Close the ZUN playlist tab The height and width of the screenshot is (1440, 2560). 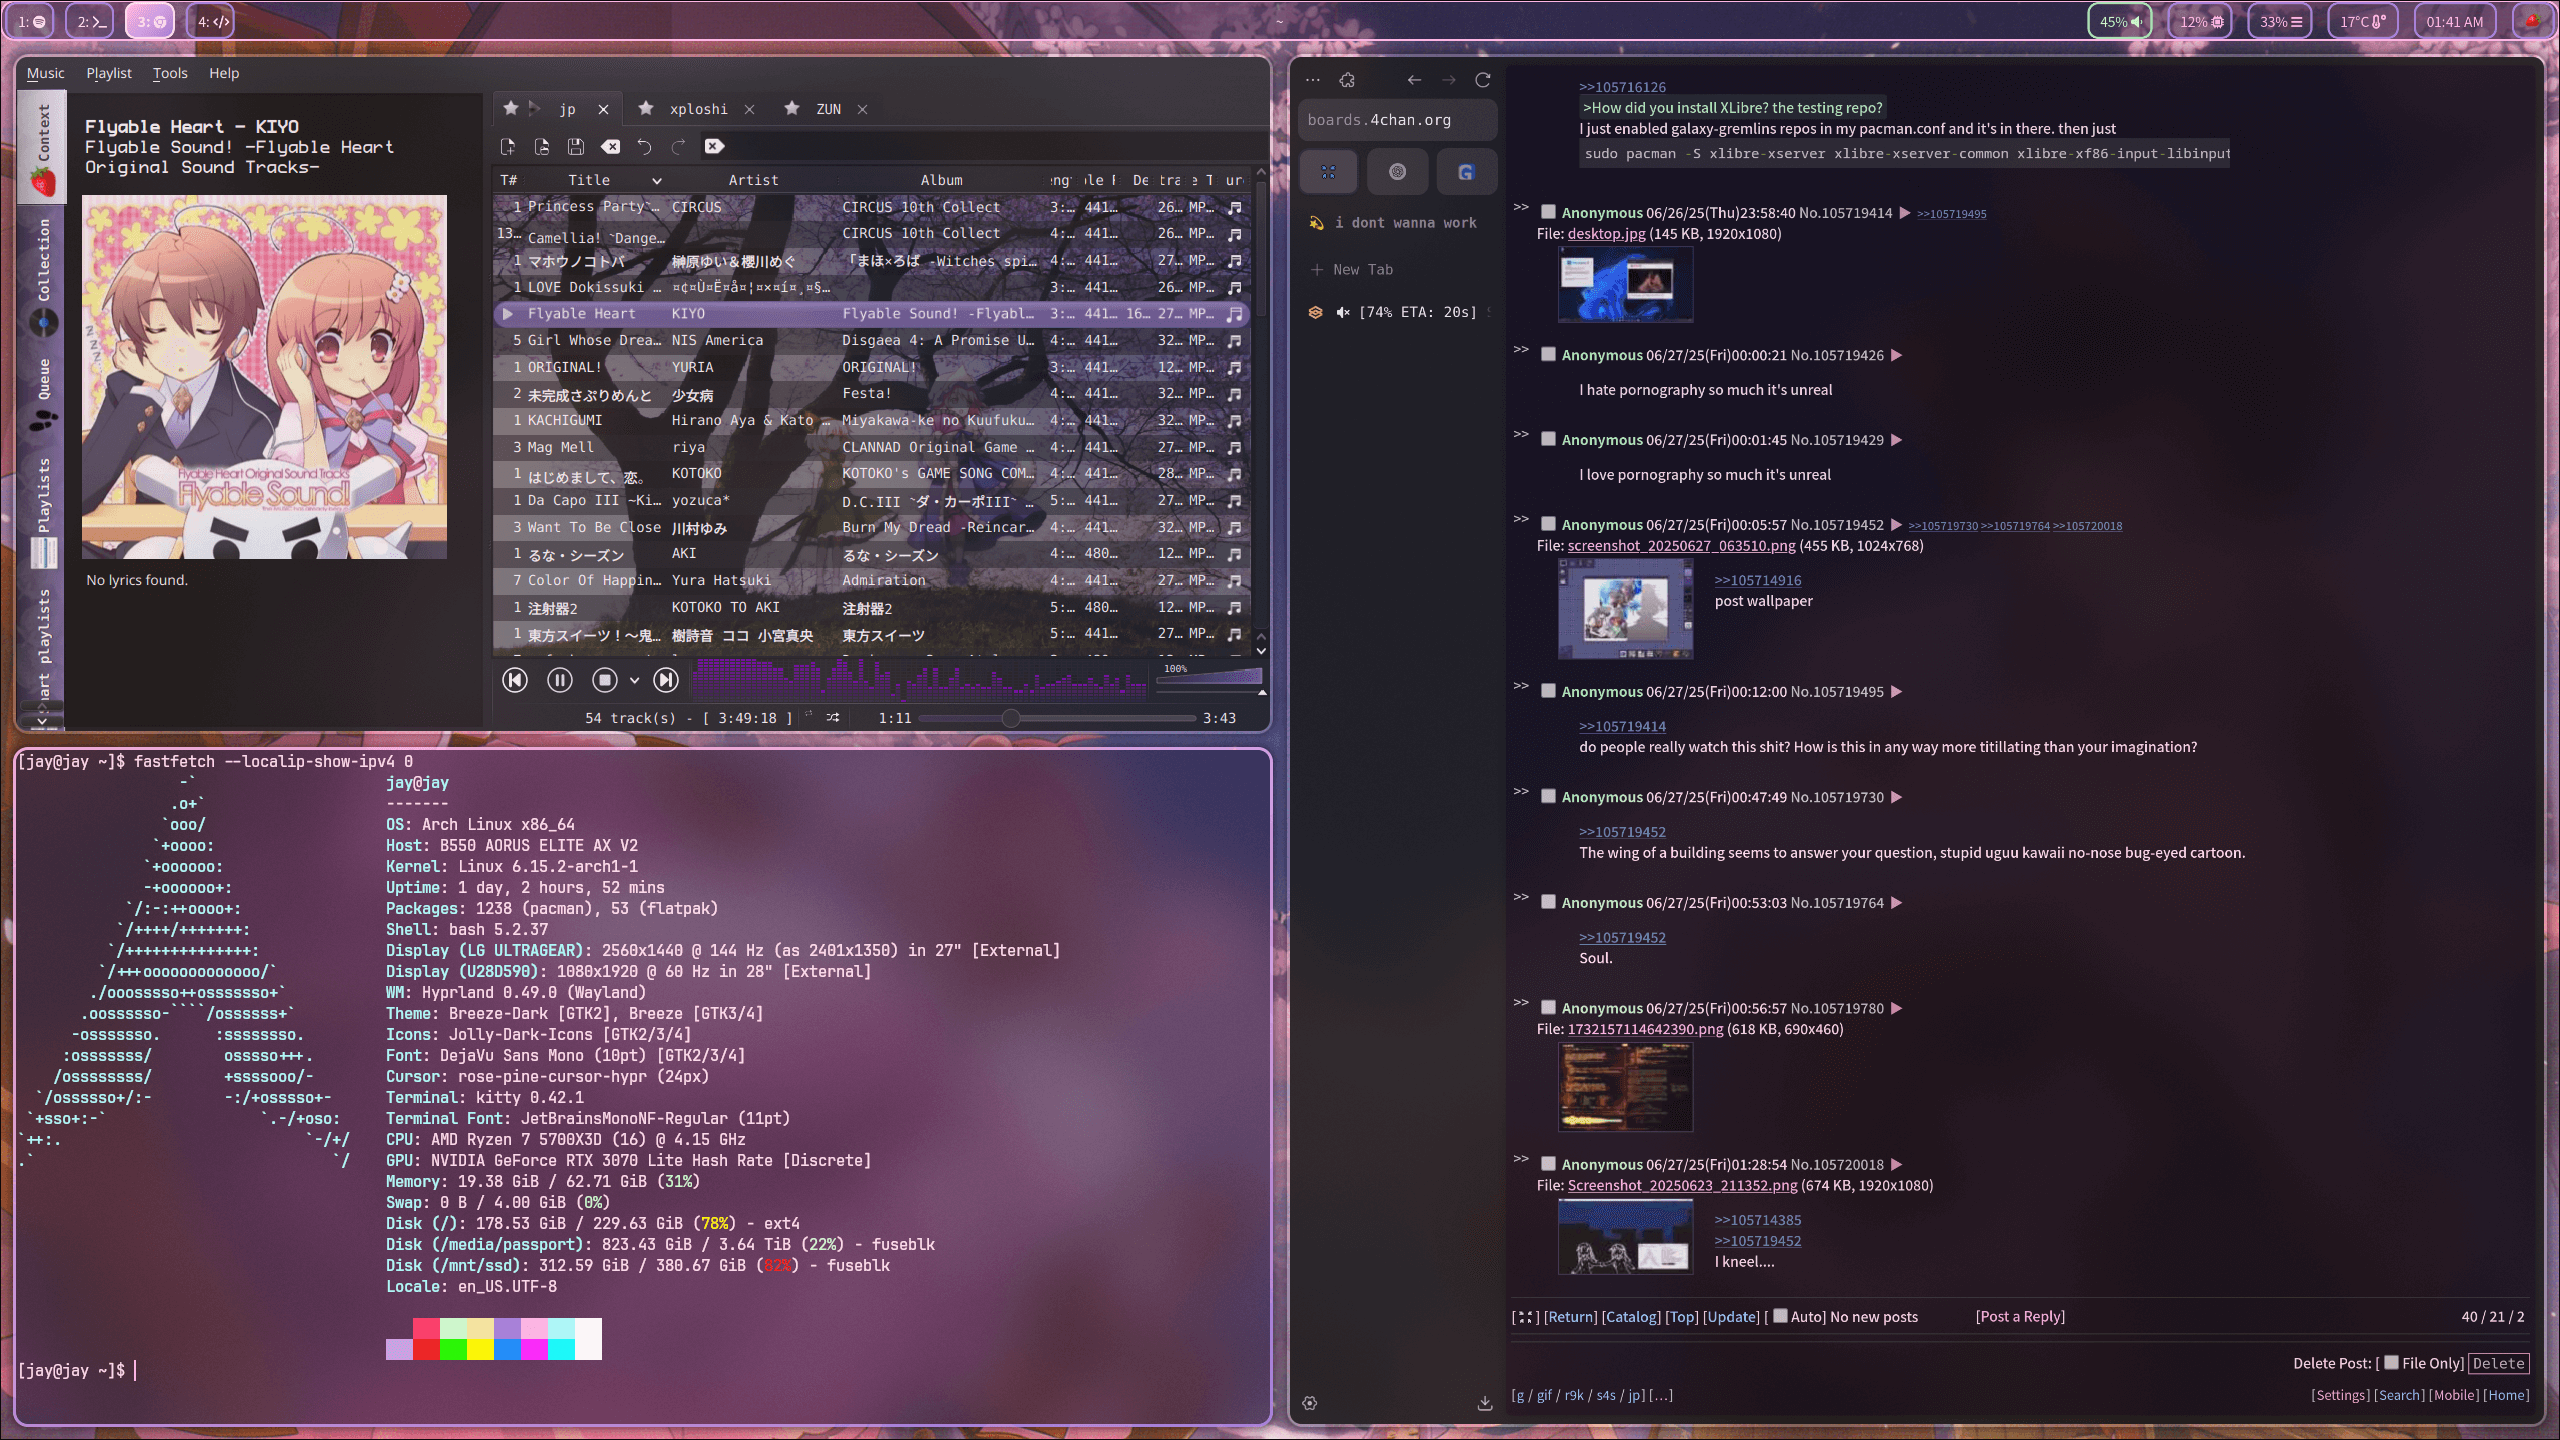click(x=862, y=109)
